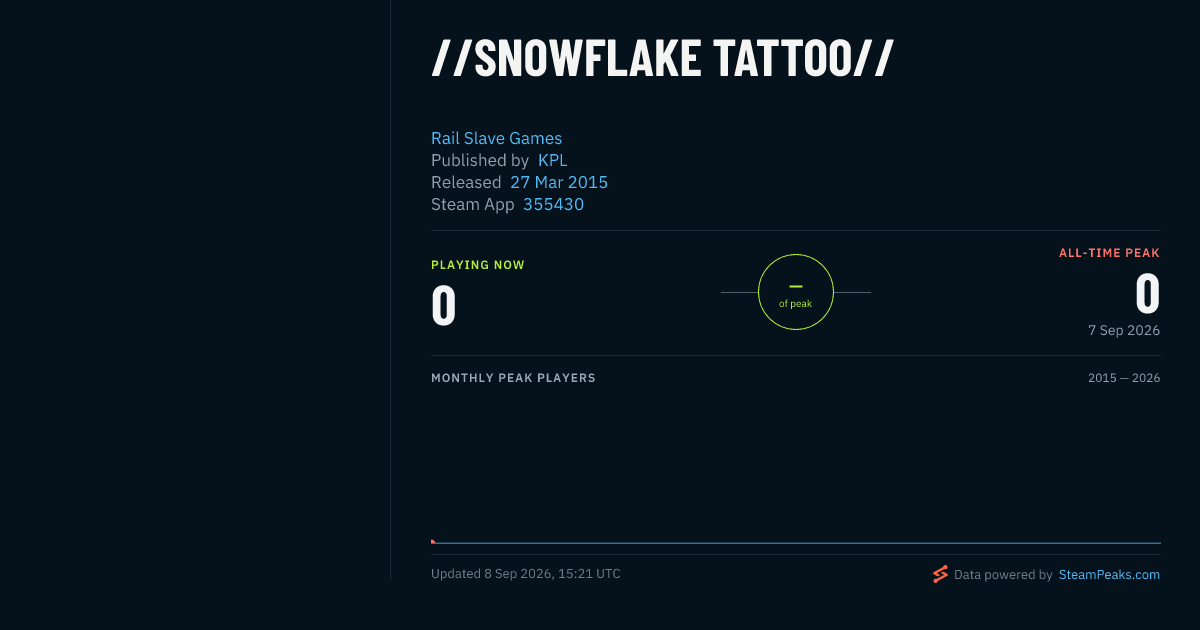1200x630 pixels.
Task: Click the Playing Now count 0
Action: (x=444, y=306)
